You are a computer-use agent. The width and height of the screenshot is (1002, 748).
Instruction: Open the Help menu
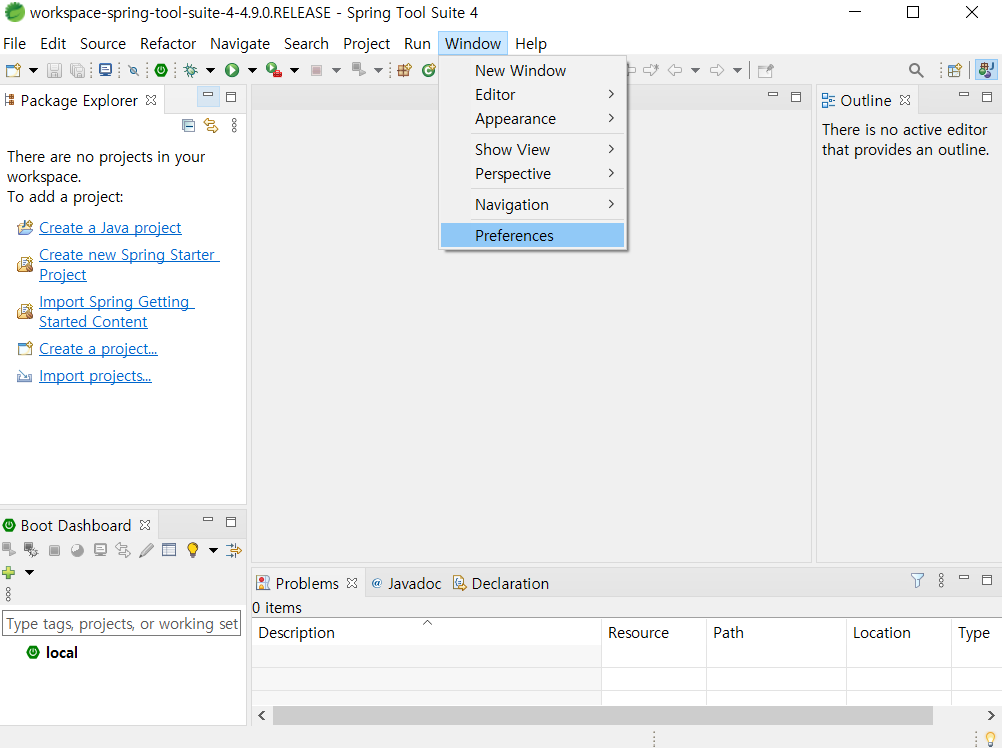pos(530,43)
